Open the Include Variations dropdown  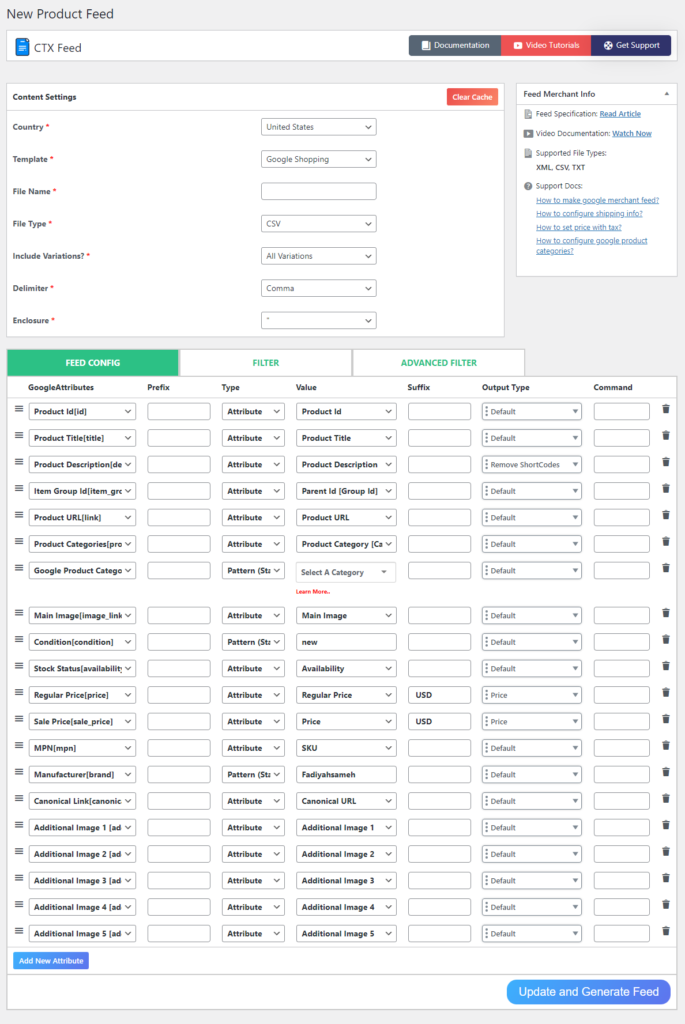click(319, 256)
